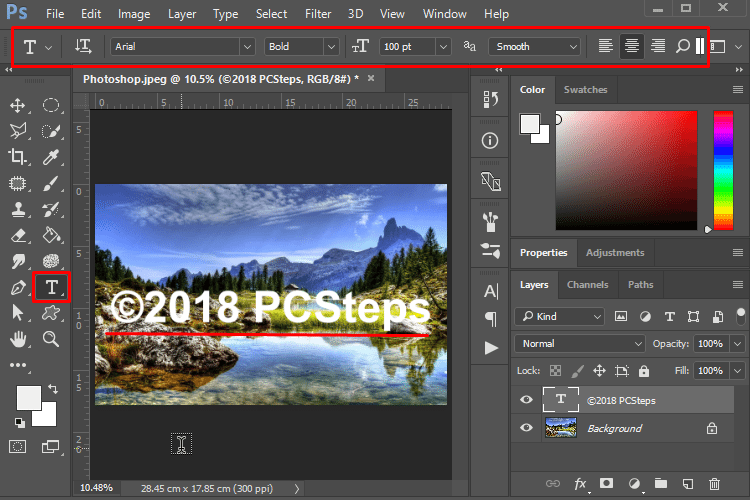Expand the Normal blend mode dropdown
The image size is (750, 500).
[x=581, y=343]
